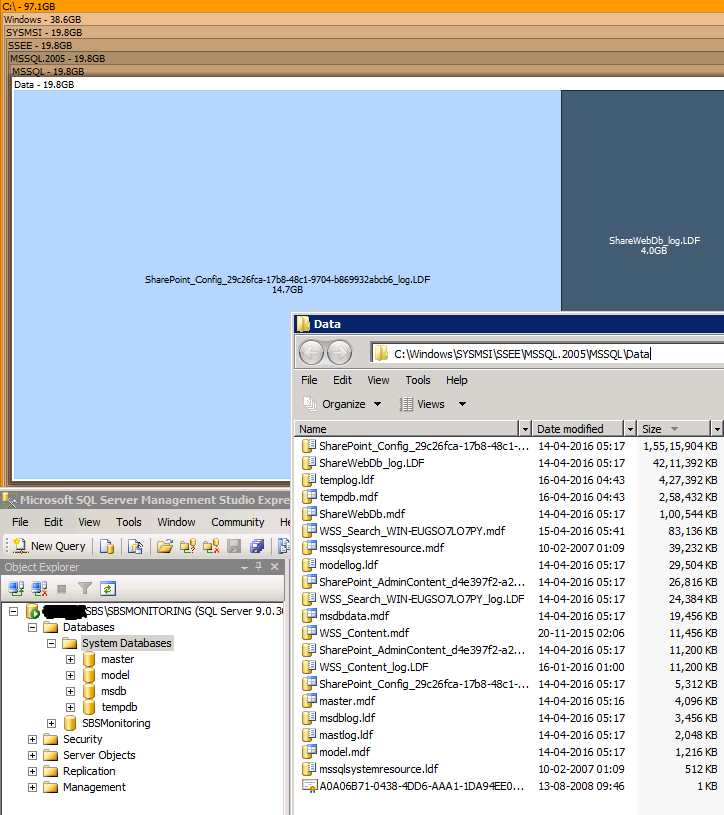
Task: Collapse the SBSMONITORING server node
Action: coord(14,611)
